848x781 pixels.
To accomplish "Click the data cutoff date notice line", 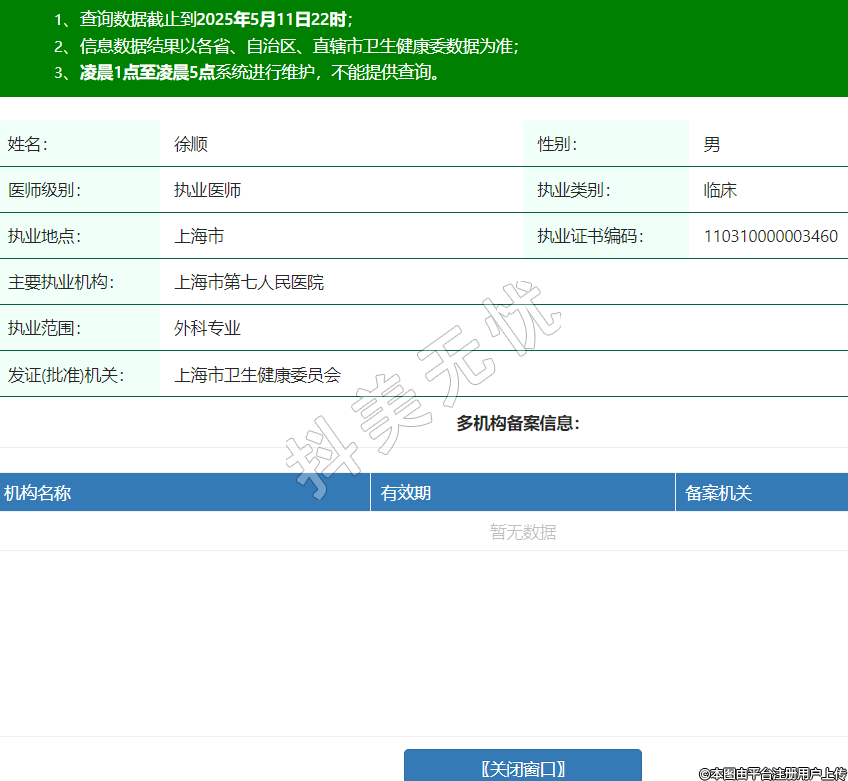I will [x=216, y=19].
